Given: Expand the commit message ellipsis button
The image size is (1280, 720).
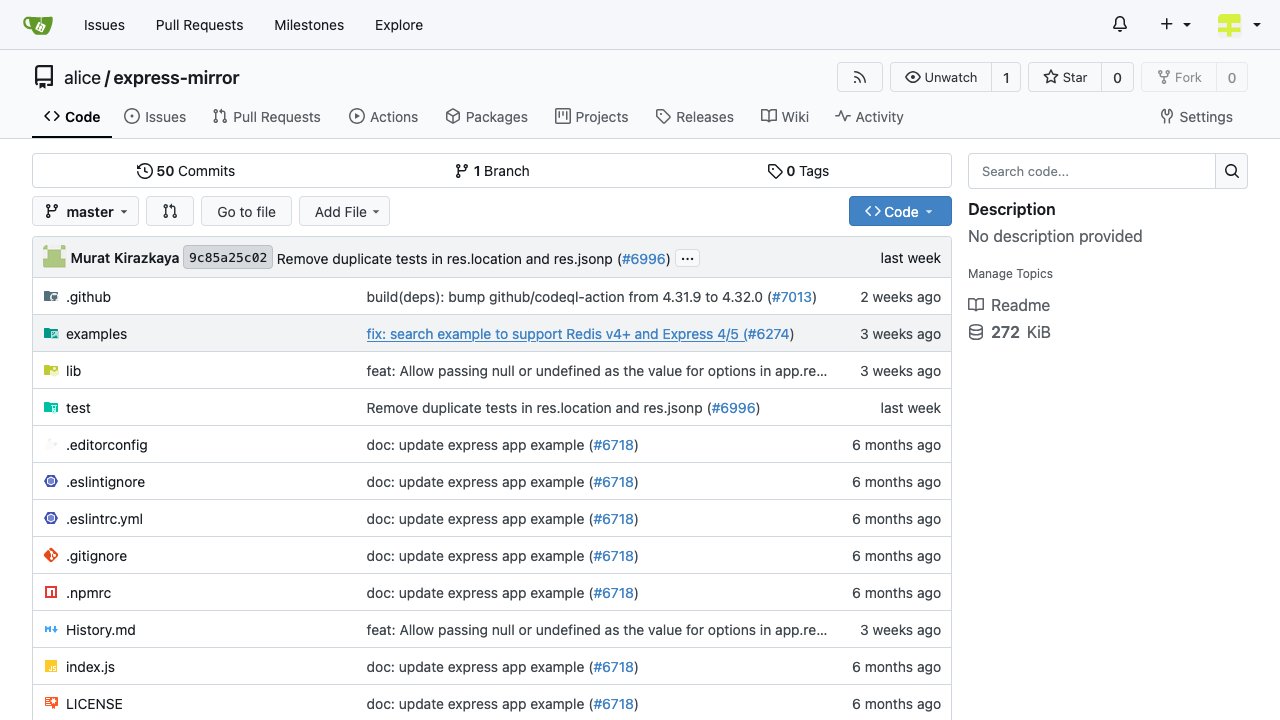Looking at the screenshot, I should 687,258.
